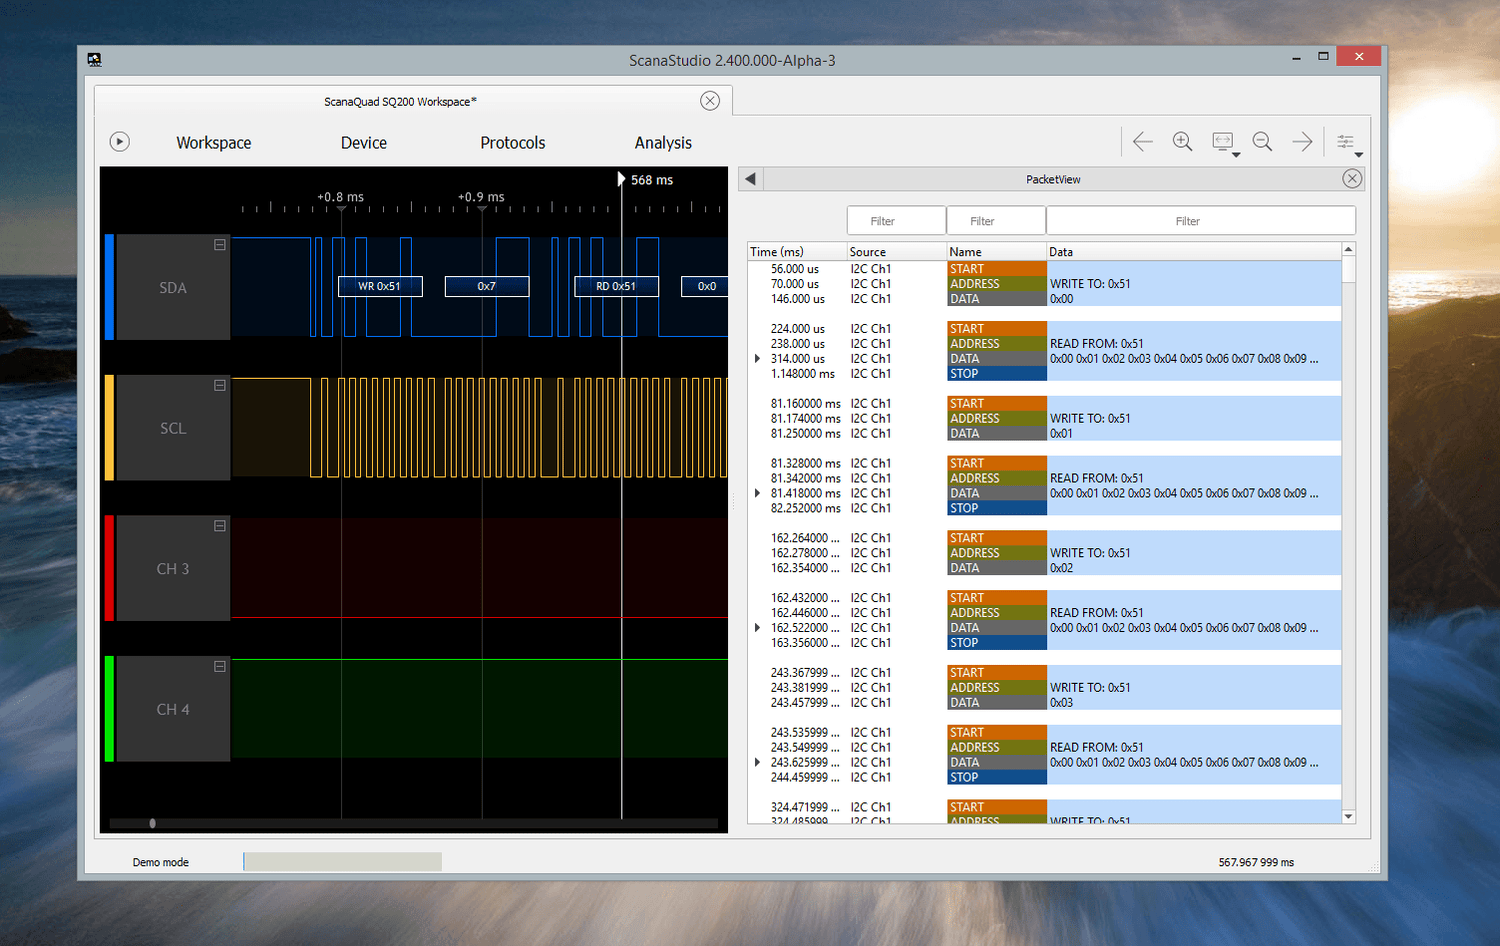The image size is (1500, 946).
Task: Open the Protocols menu
Action: point(512,143)
